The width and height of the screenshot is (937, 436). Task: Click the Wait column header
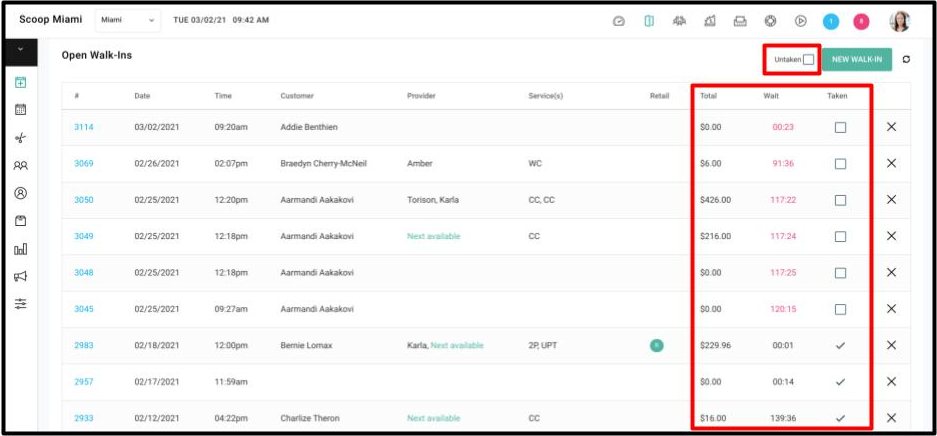pyautogui.click(x=771, y=96)
